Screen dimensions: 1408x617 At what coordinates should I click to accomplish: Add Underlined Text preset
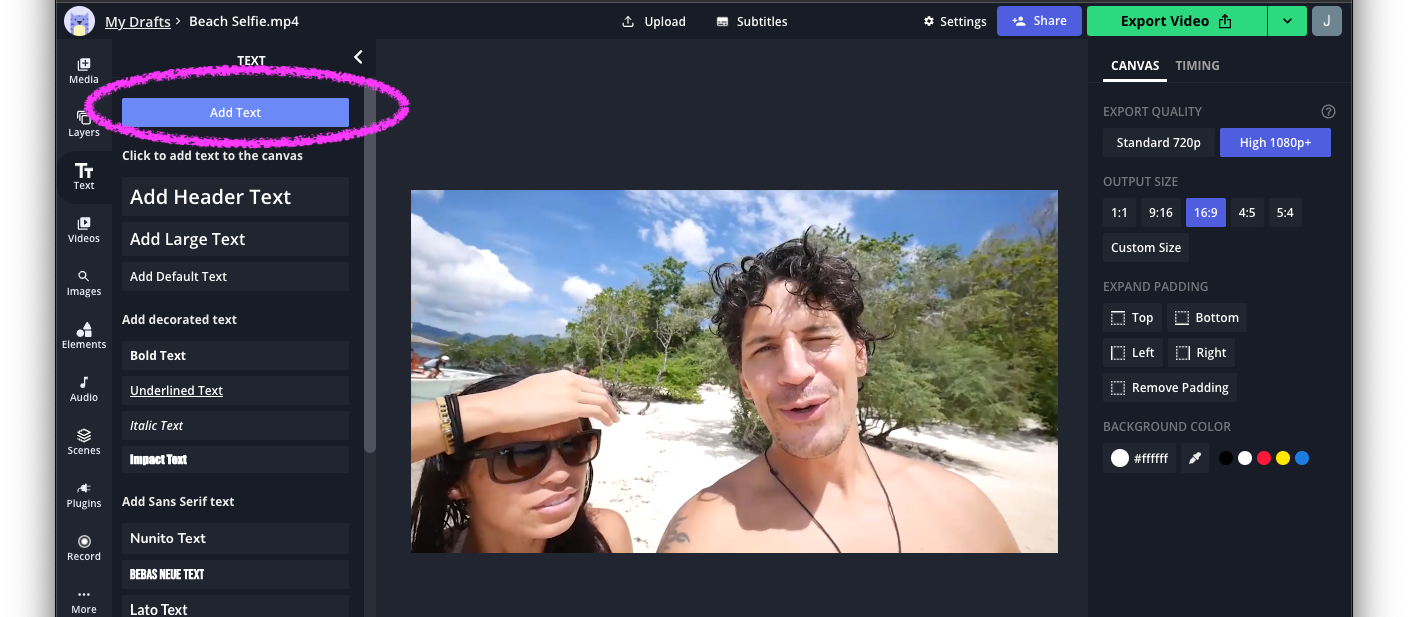click(235, 390)
